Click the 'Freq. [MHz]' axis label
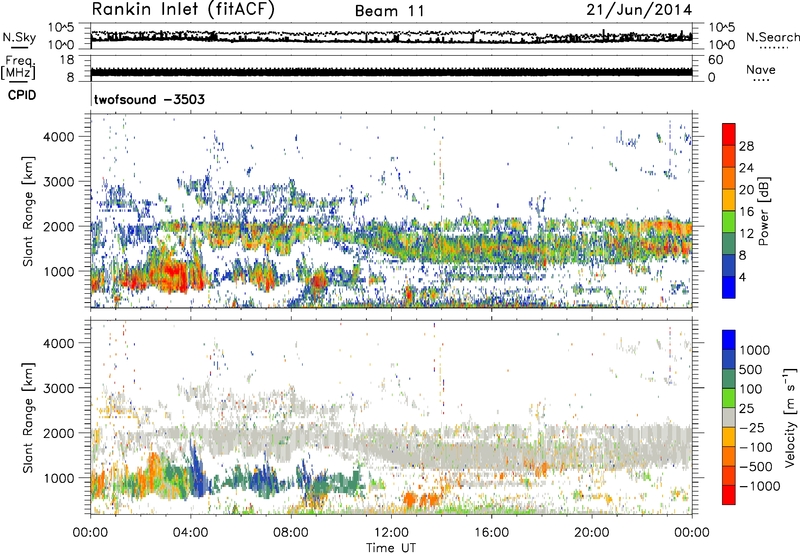This screenshot has height=554, width=800. tap(19, 67)
